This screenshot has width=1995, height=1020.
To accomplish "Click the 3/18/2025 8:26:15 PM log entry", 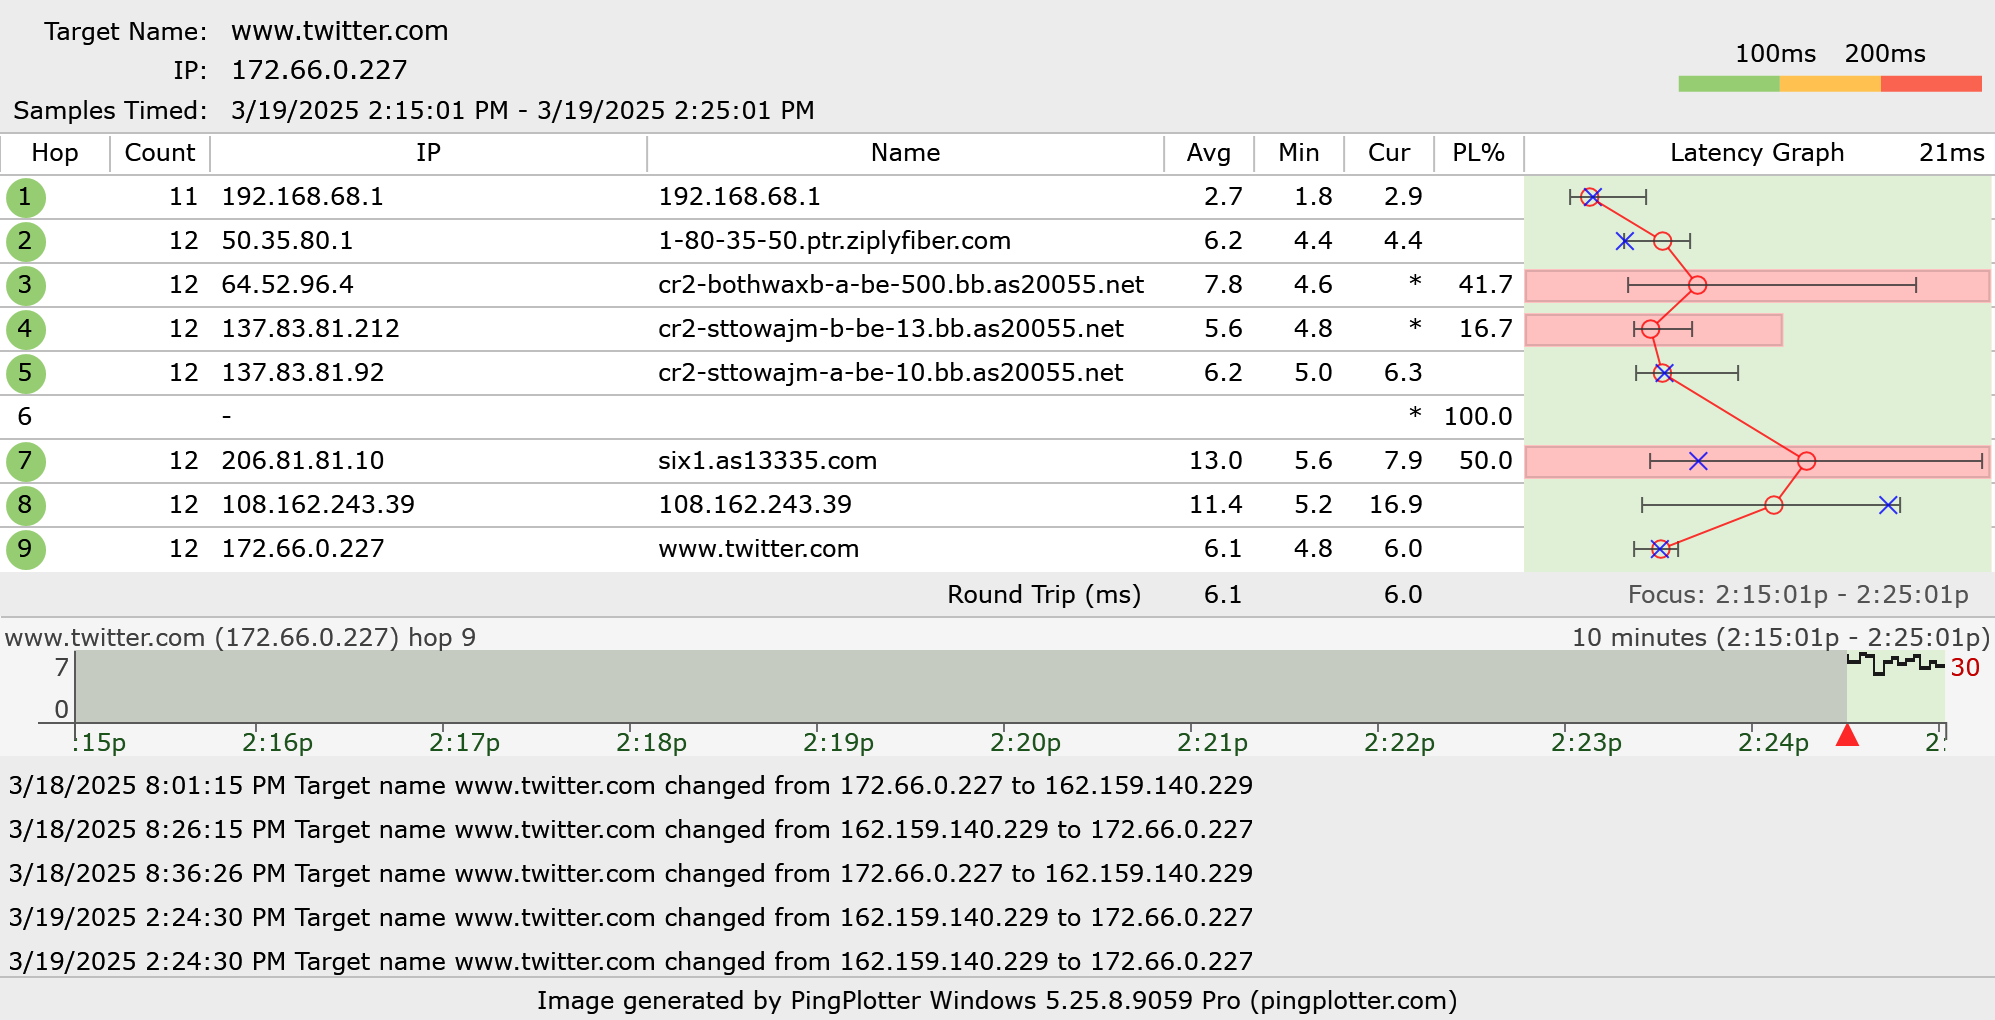I will tap(630, 830).
